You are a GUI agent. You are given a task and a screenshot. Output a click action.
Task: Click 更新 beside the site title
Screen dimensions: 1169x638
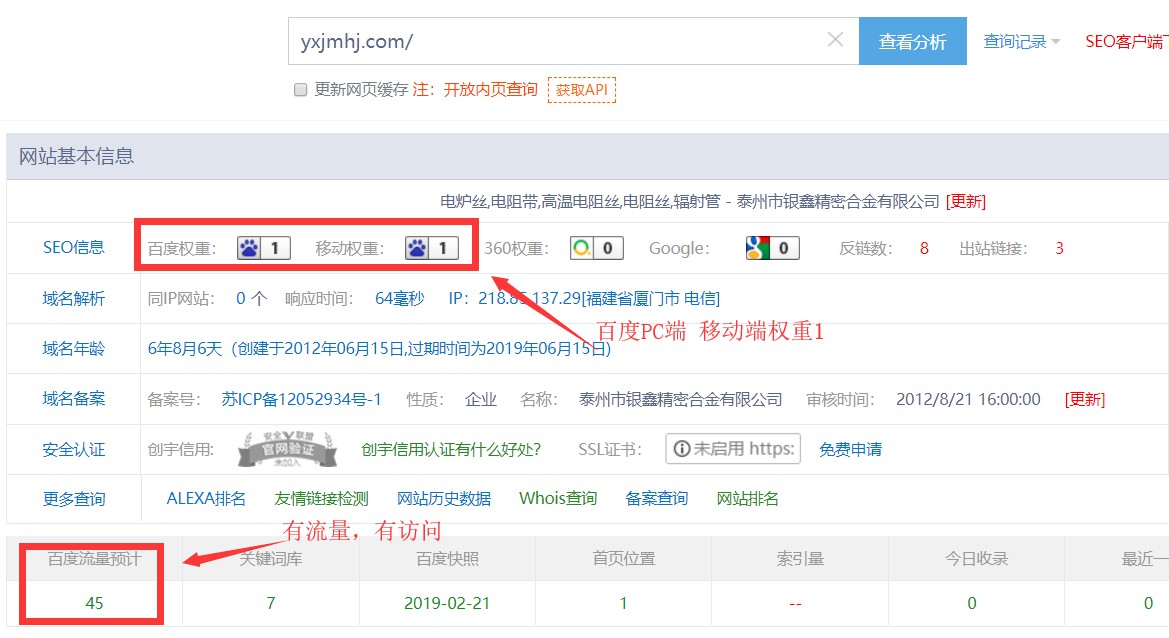(965, 202)
